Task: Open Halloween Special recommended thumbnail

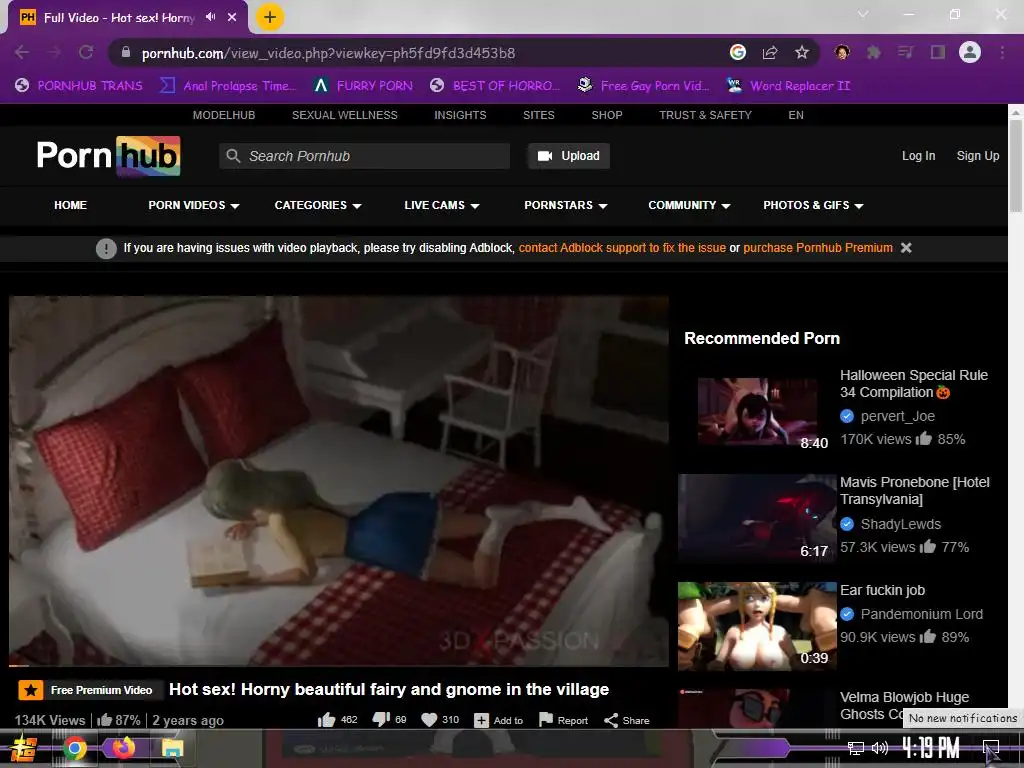Action: coord(757,411)
